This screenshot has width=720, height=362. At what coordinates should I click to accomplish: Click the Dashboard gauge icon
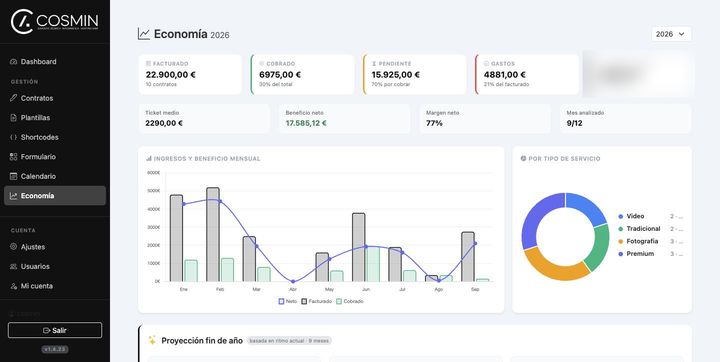click(13, 62)
